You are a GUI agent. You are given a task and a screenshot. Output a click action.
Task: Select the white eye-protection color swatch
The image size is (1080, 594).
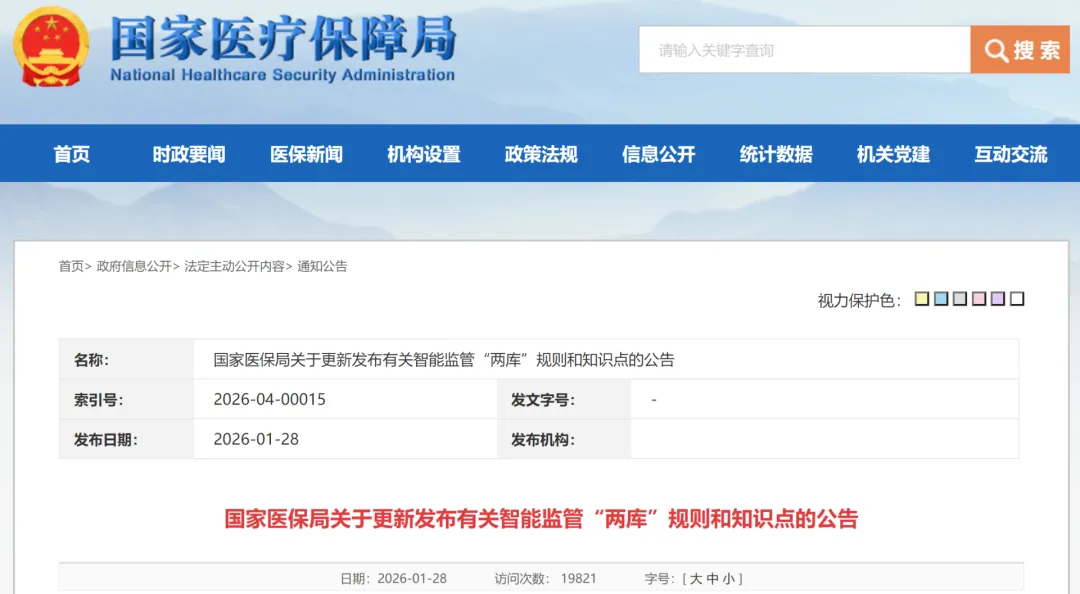[1017, 299]
